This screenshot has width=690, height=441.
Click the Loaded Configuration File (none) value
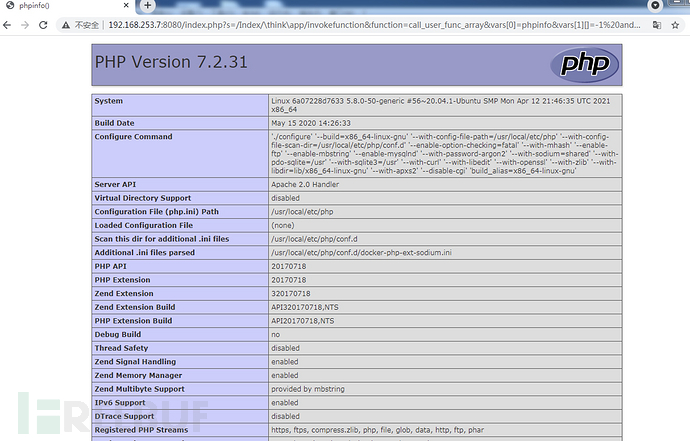tap(283, 225)
